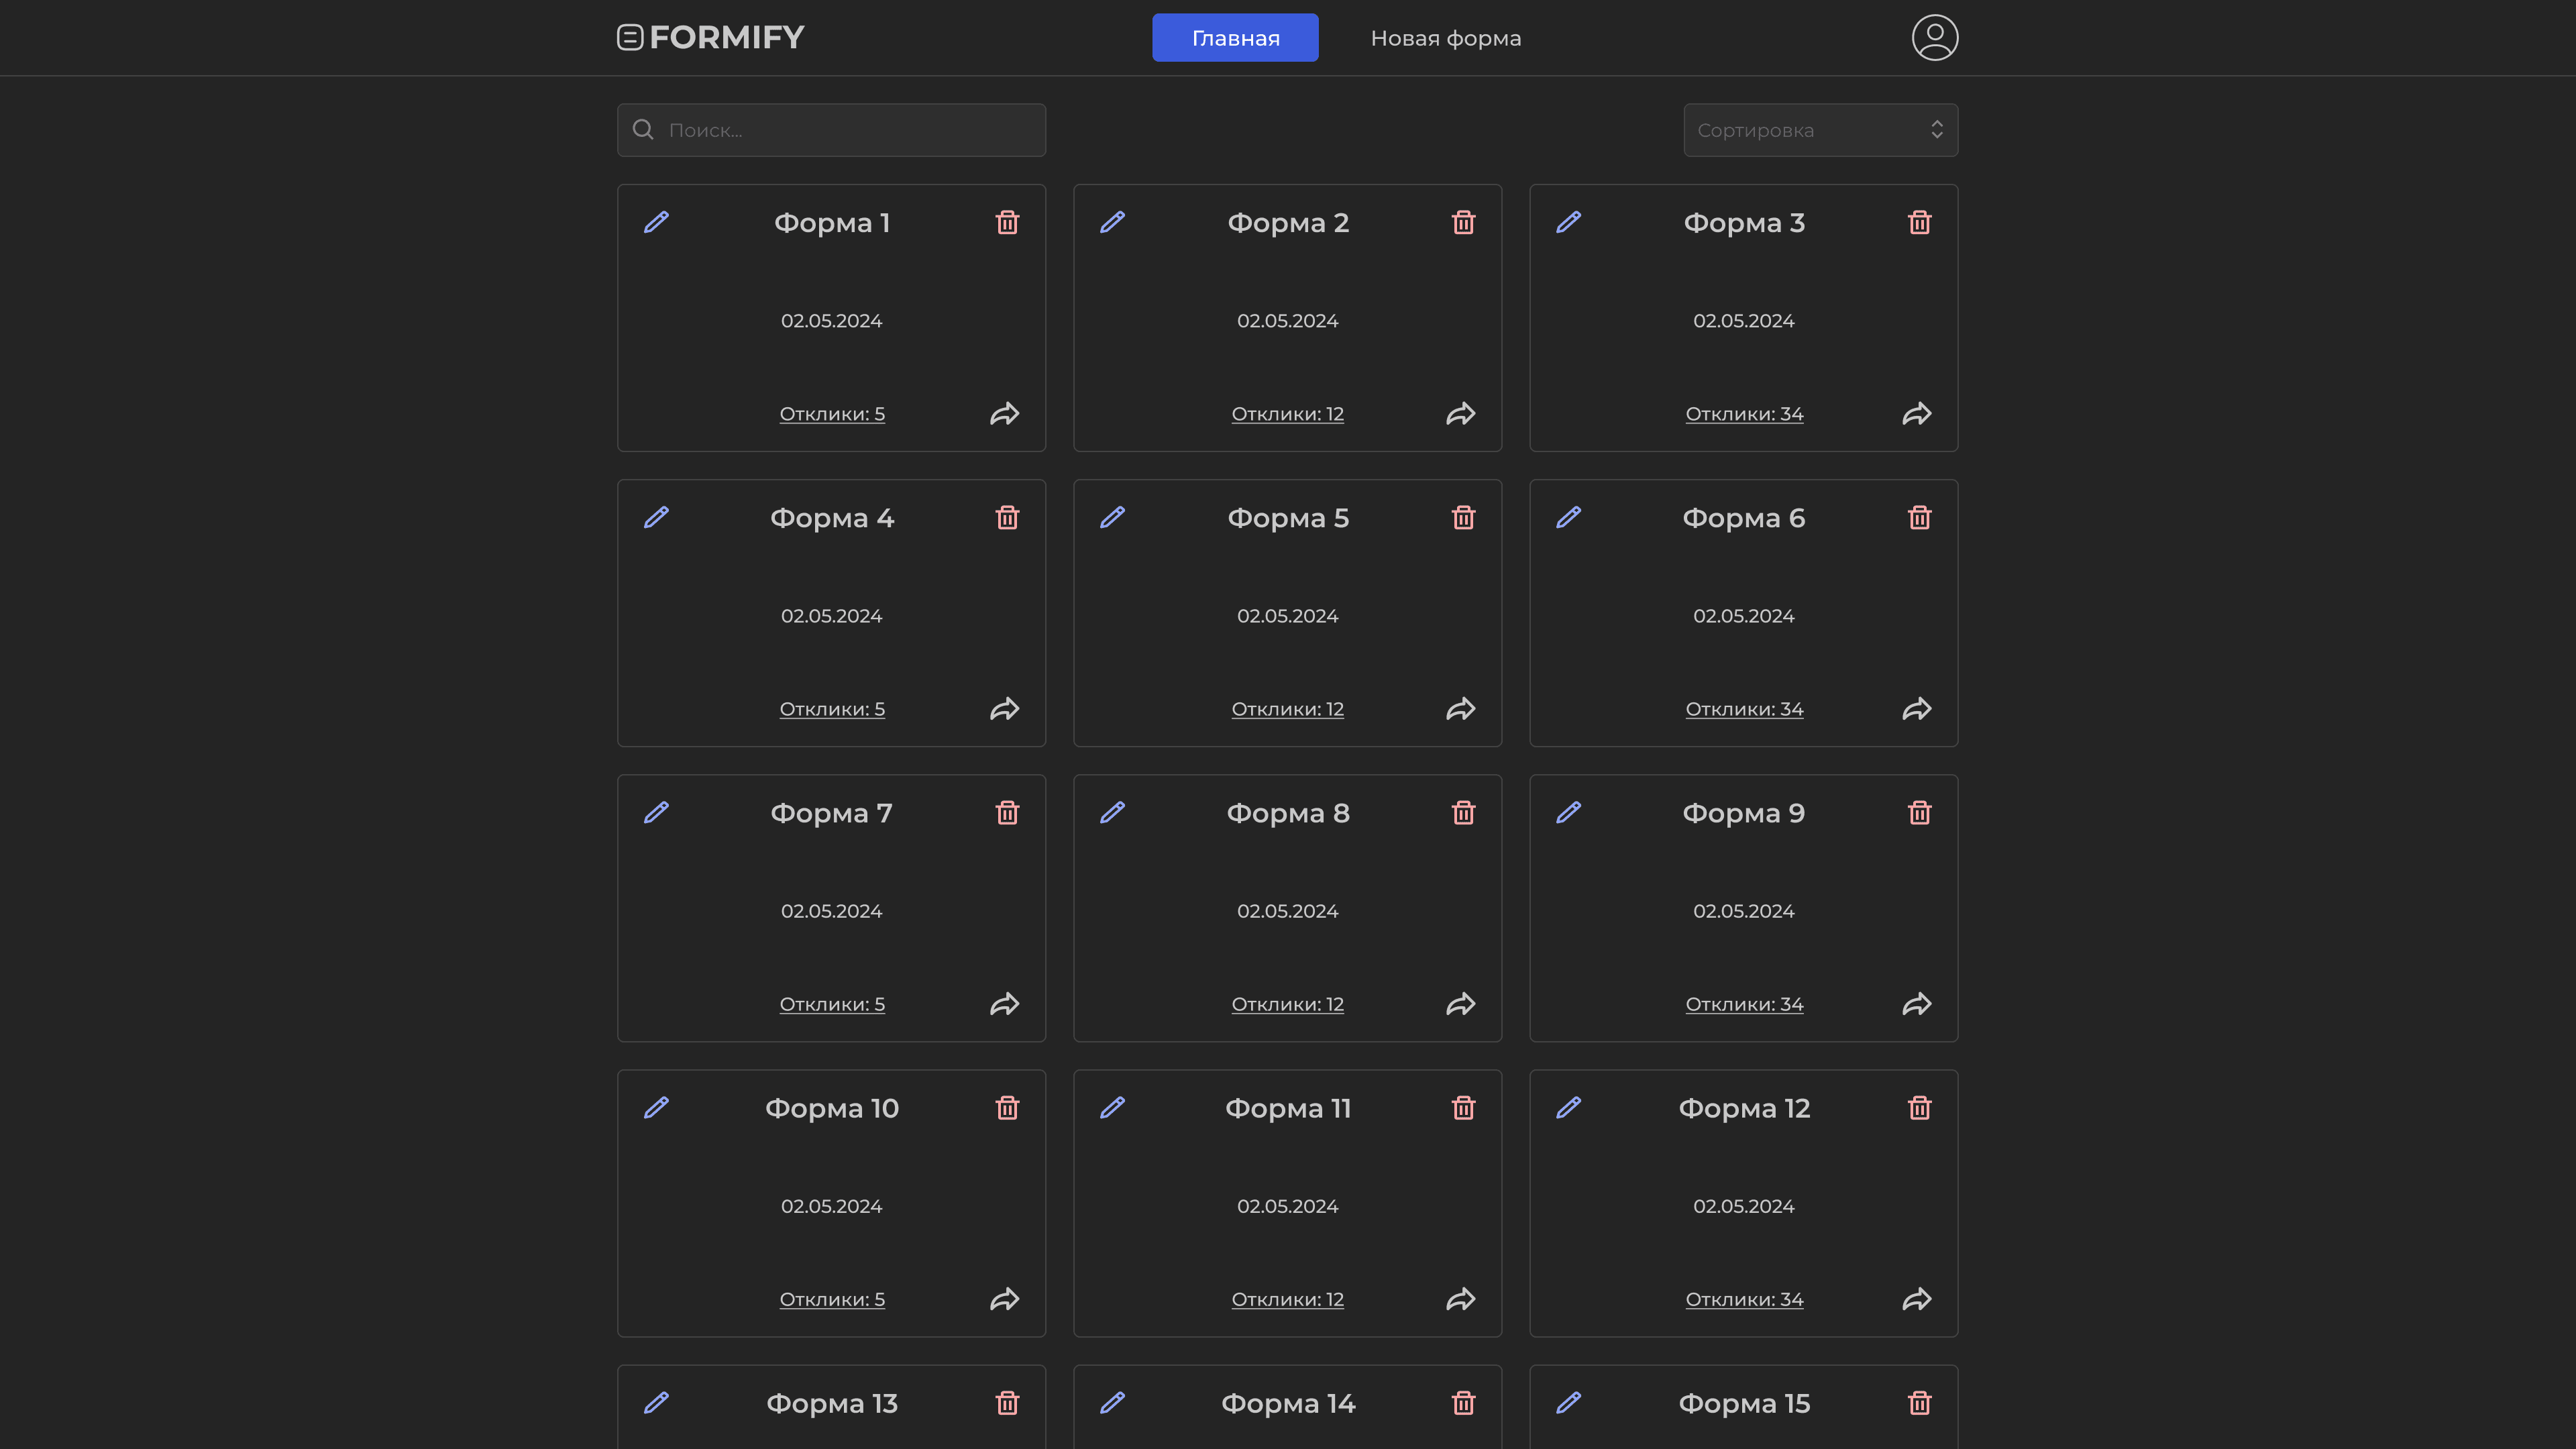Open Отклики: 5 link for Форма 1
This screenshot has width=2576, height=1449.
click(832, 414)
